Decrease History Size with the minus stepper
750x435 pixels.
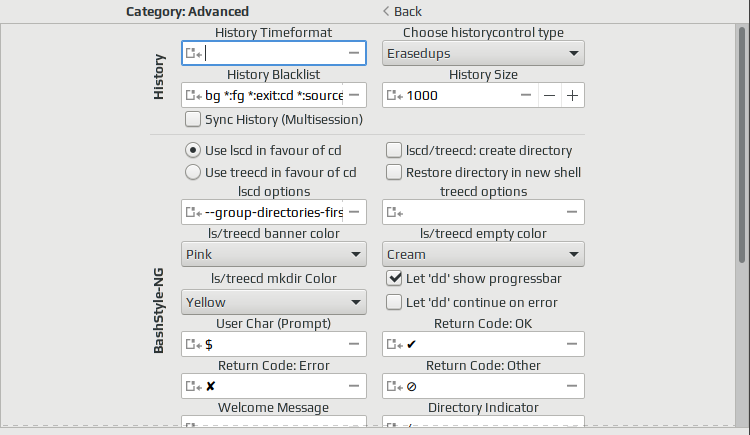pos(550,95)
